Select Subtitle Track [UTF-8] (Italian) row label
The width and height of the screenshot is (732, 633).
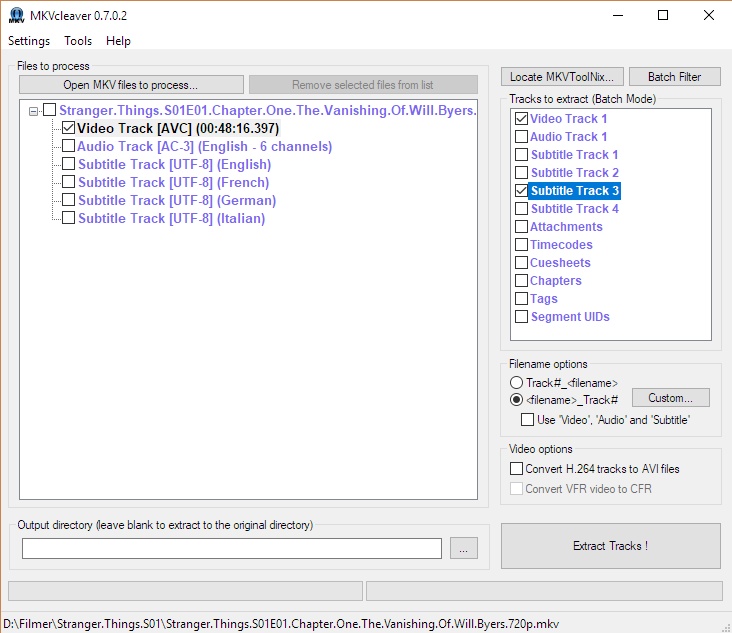(171, 218)
